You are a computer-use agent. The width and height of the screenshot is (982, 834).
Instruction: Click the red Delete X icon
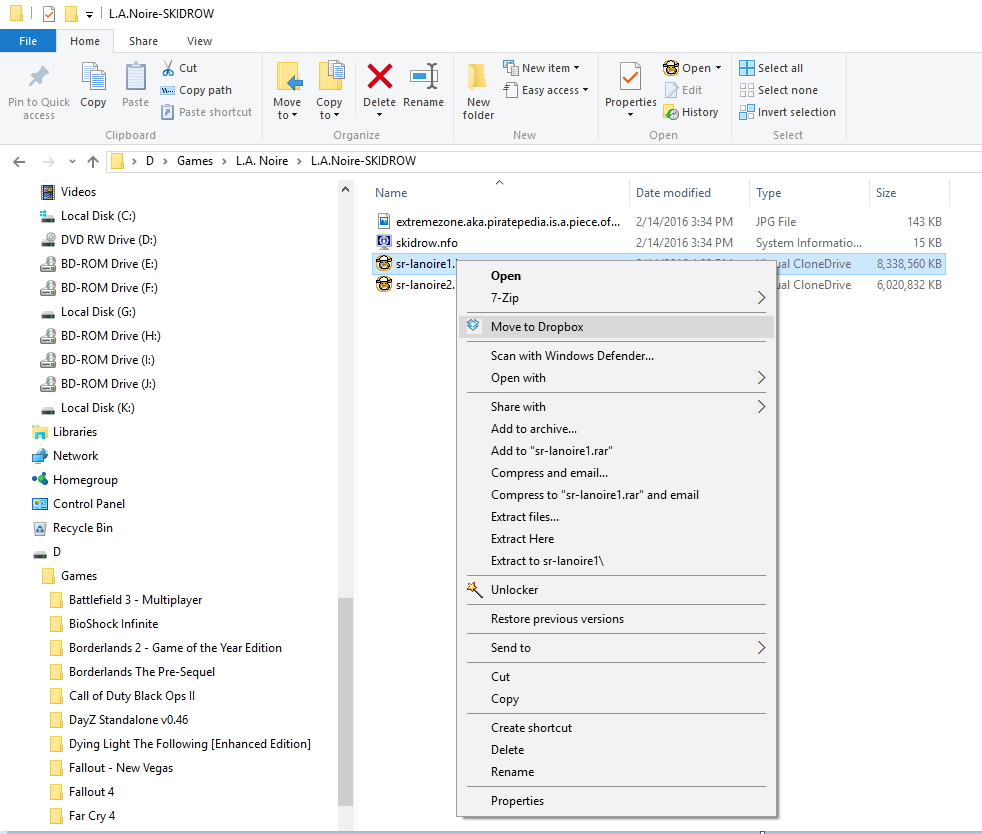[x=380, y=76]
